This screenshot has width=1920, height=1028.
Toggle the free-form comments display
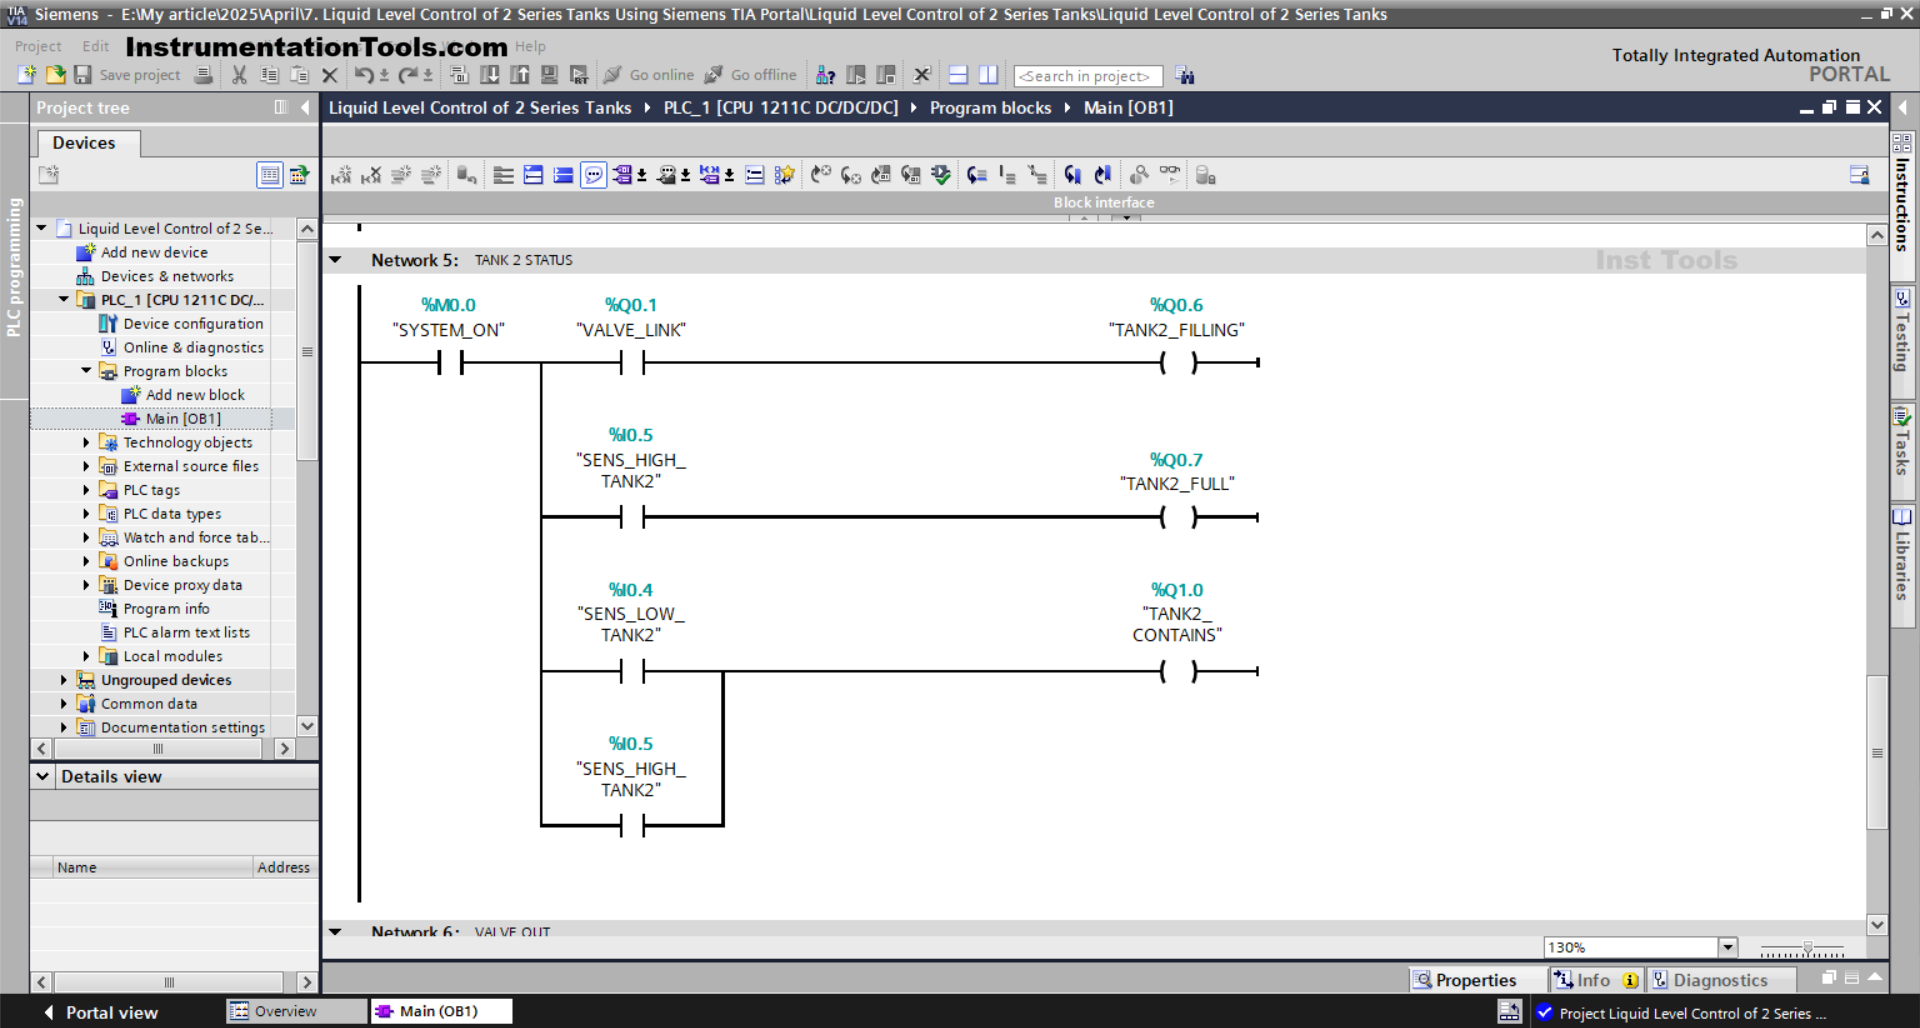(668, 175)
